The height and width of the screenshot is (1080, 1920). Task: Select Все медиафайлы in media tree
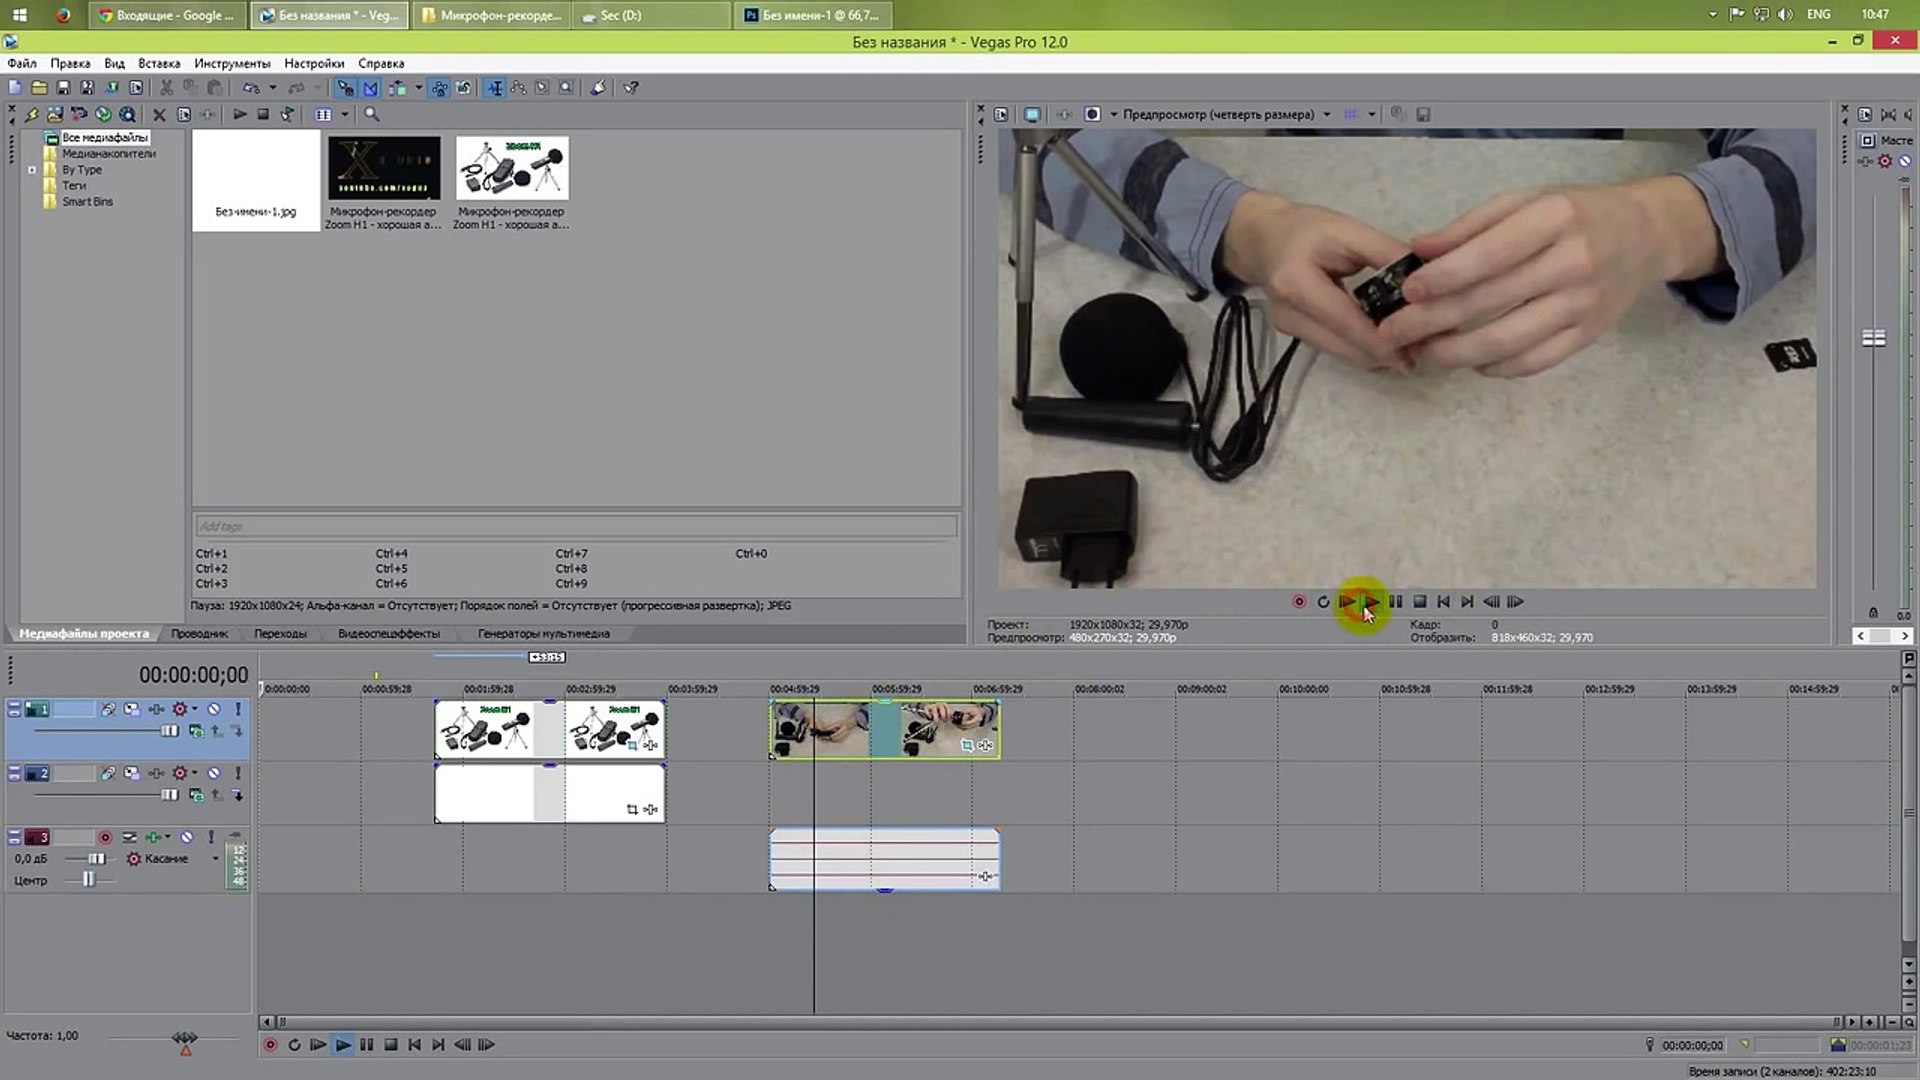click(105, 138)
